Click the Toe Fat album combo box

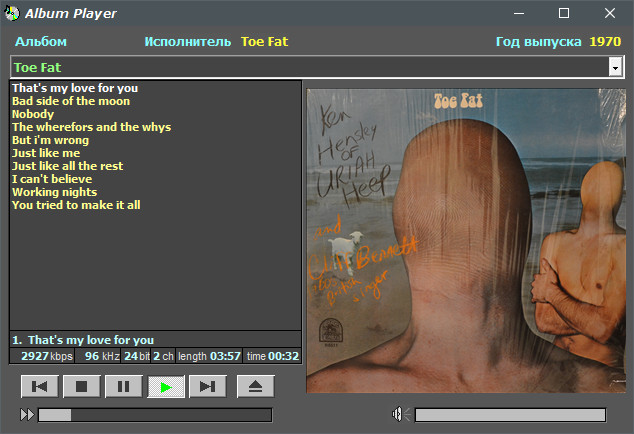(x=317, y=67)
